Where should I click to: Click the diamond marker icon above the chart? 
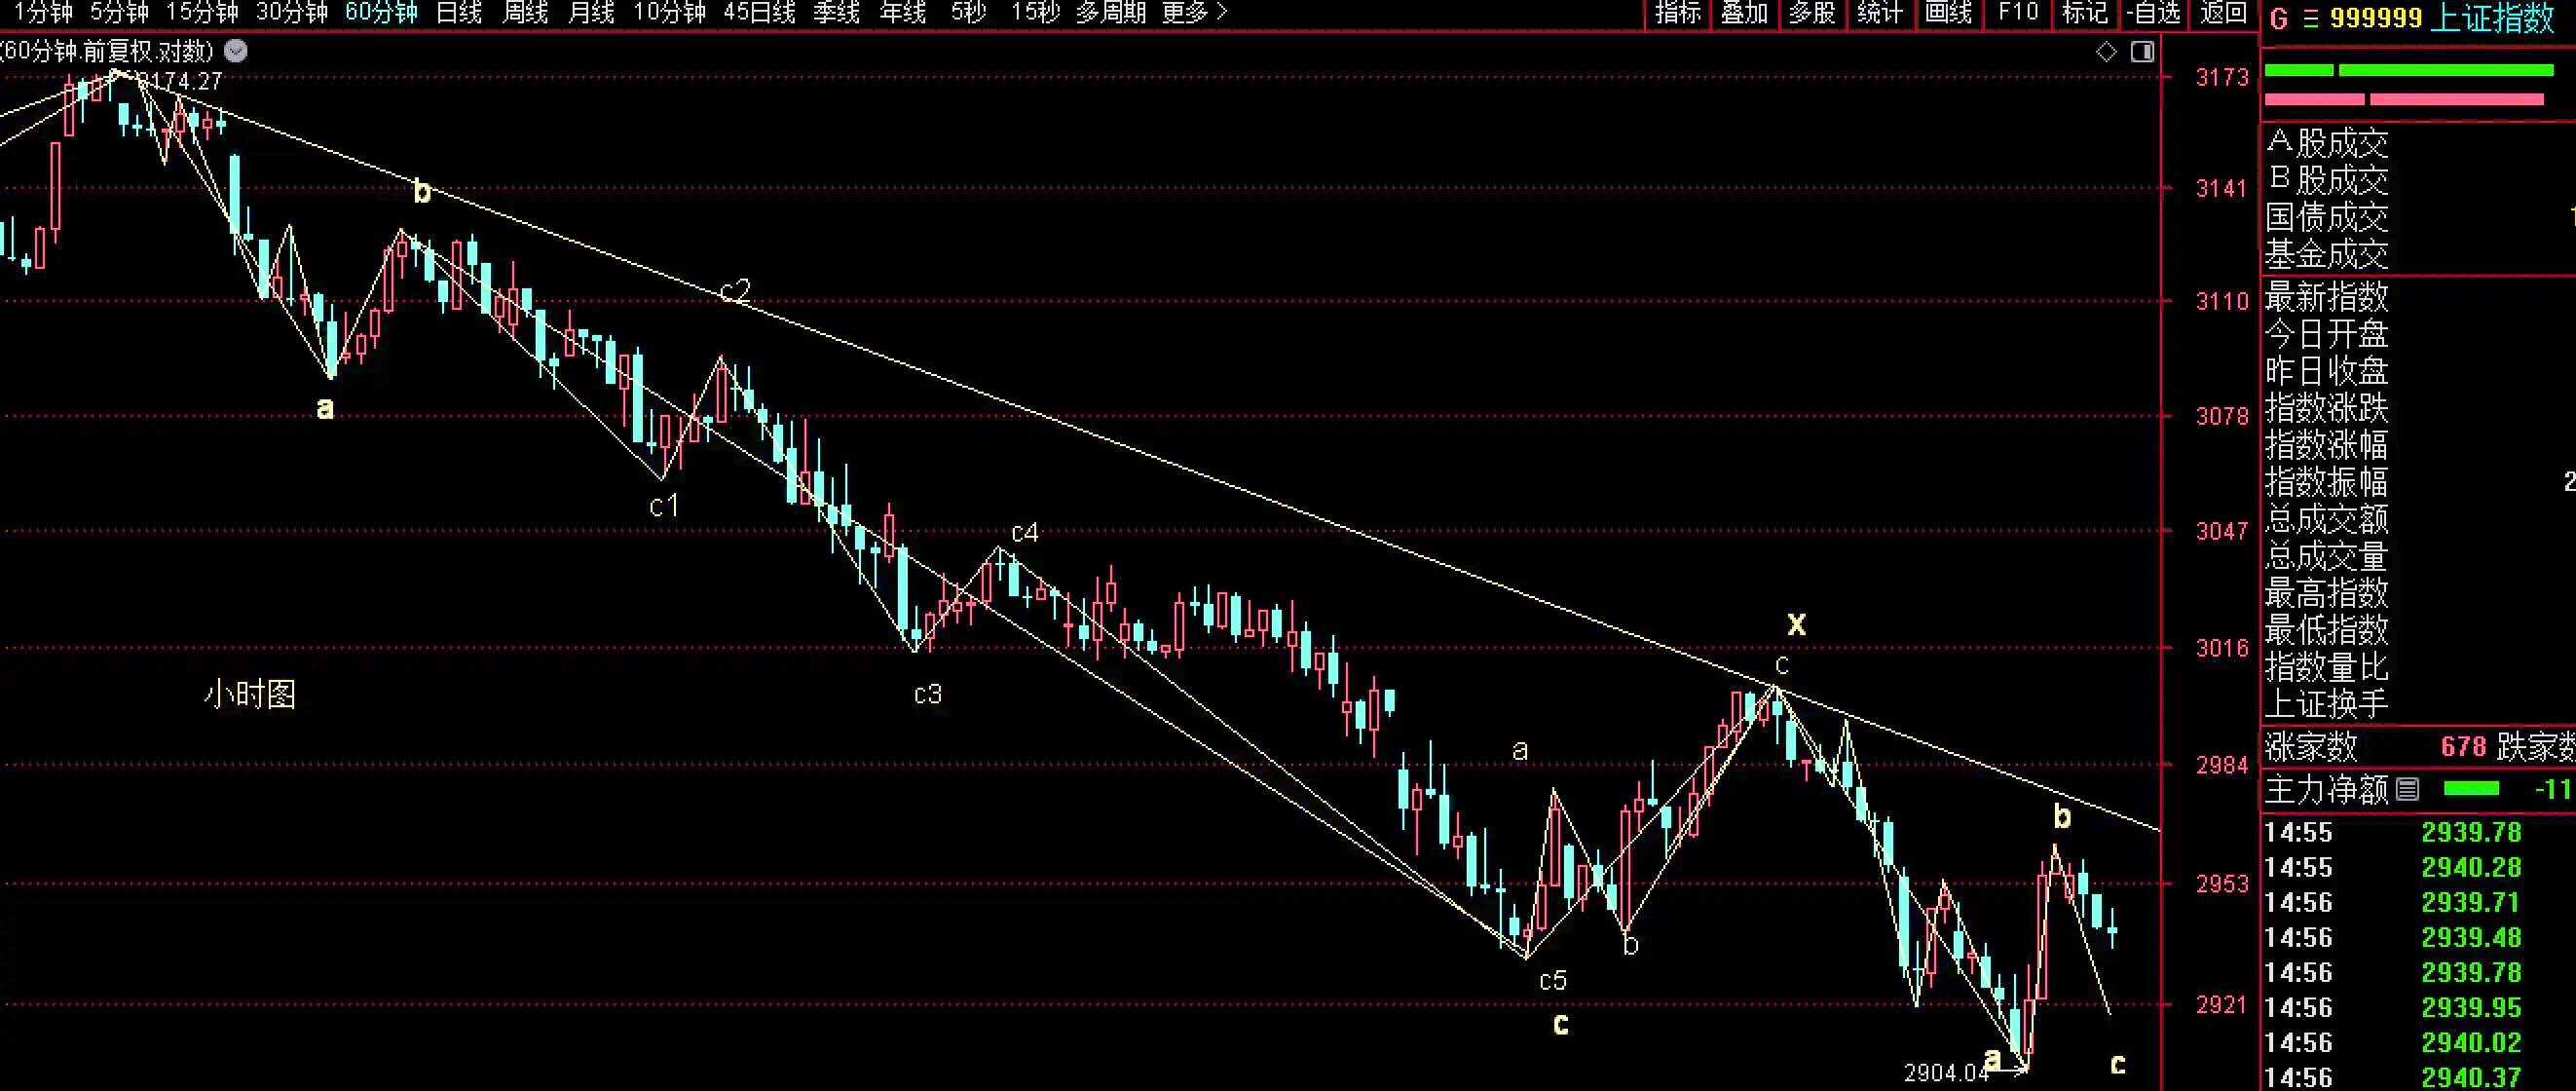(2106, 52)
